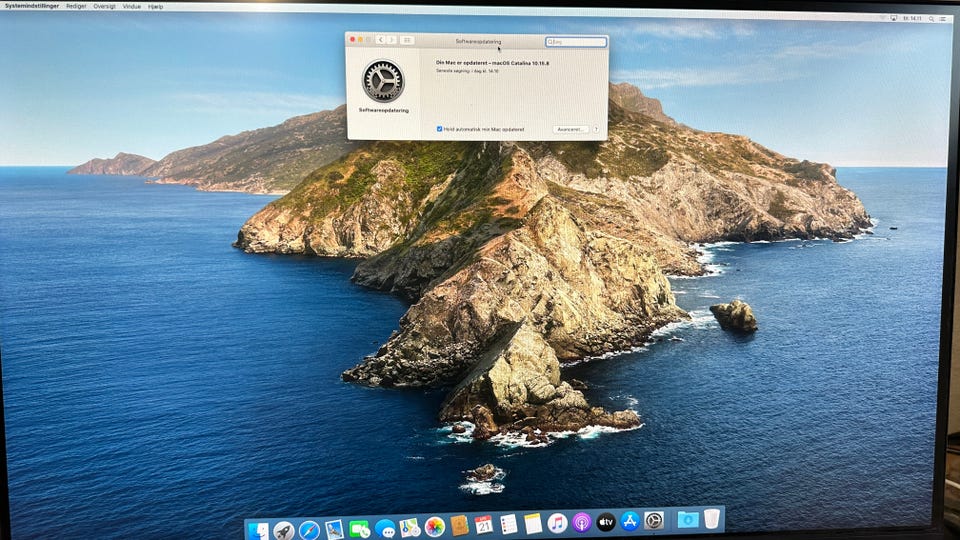Minimize the Softwareopdatering window
This screenshot has height=540, width=960.
point(361,39)
